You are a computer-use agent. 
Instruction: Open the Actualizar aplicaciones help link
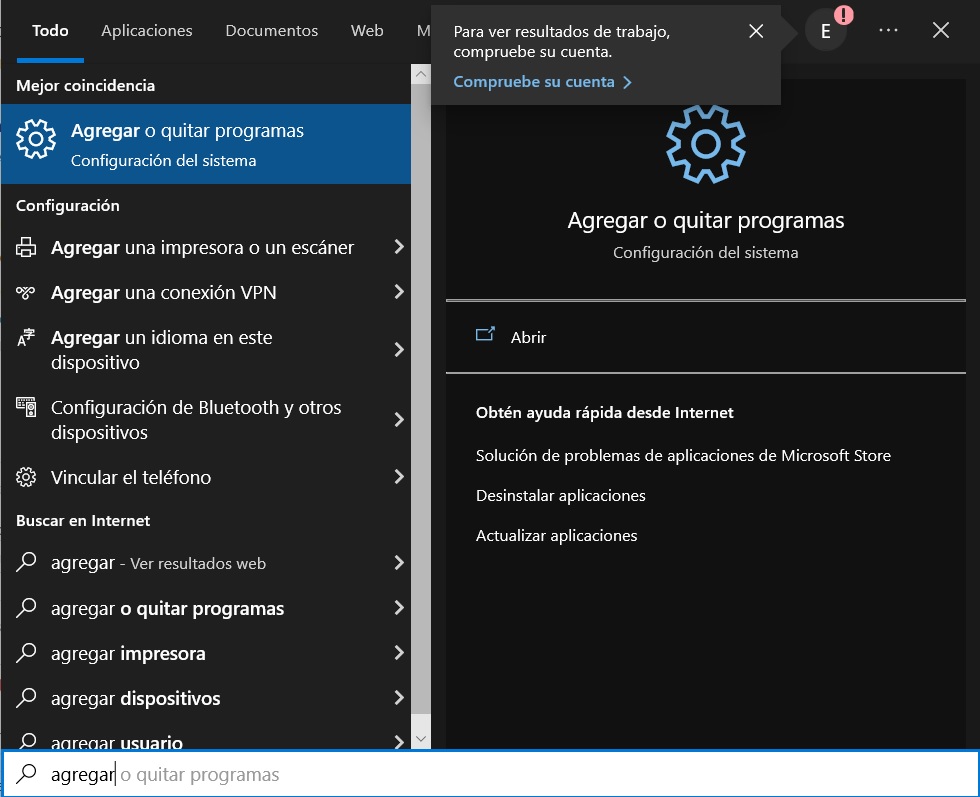[556, 536]
